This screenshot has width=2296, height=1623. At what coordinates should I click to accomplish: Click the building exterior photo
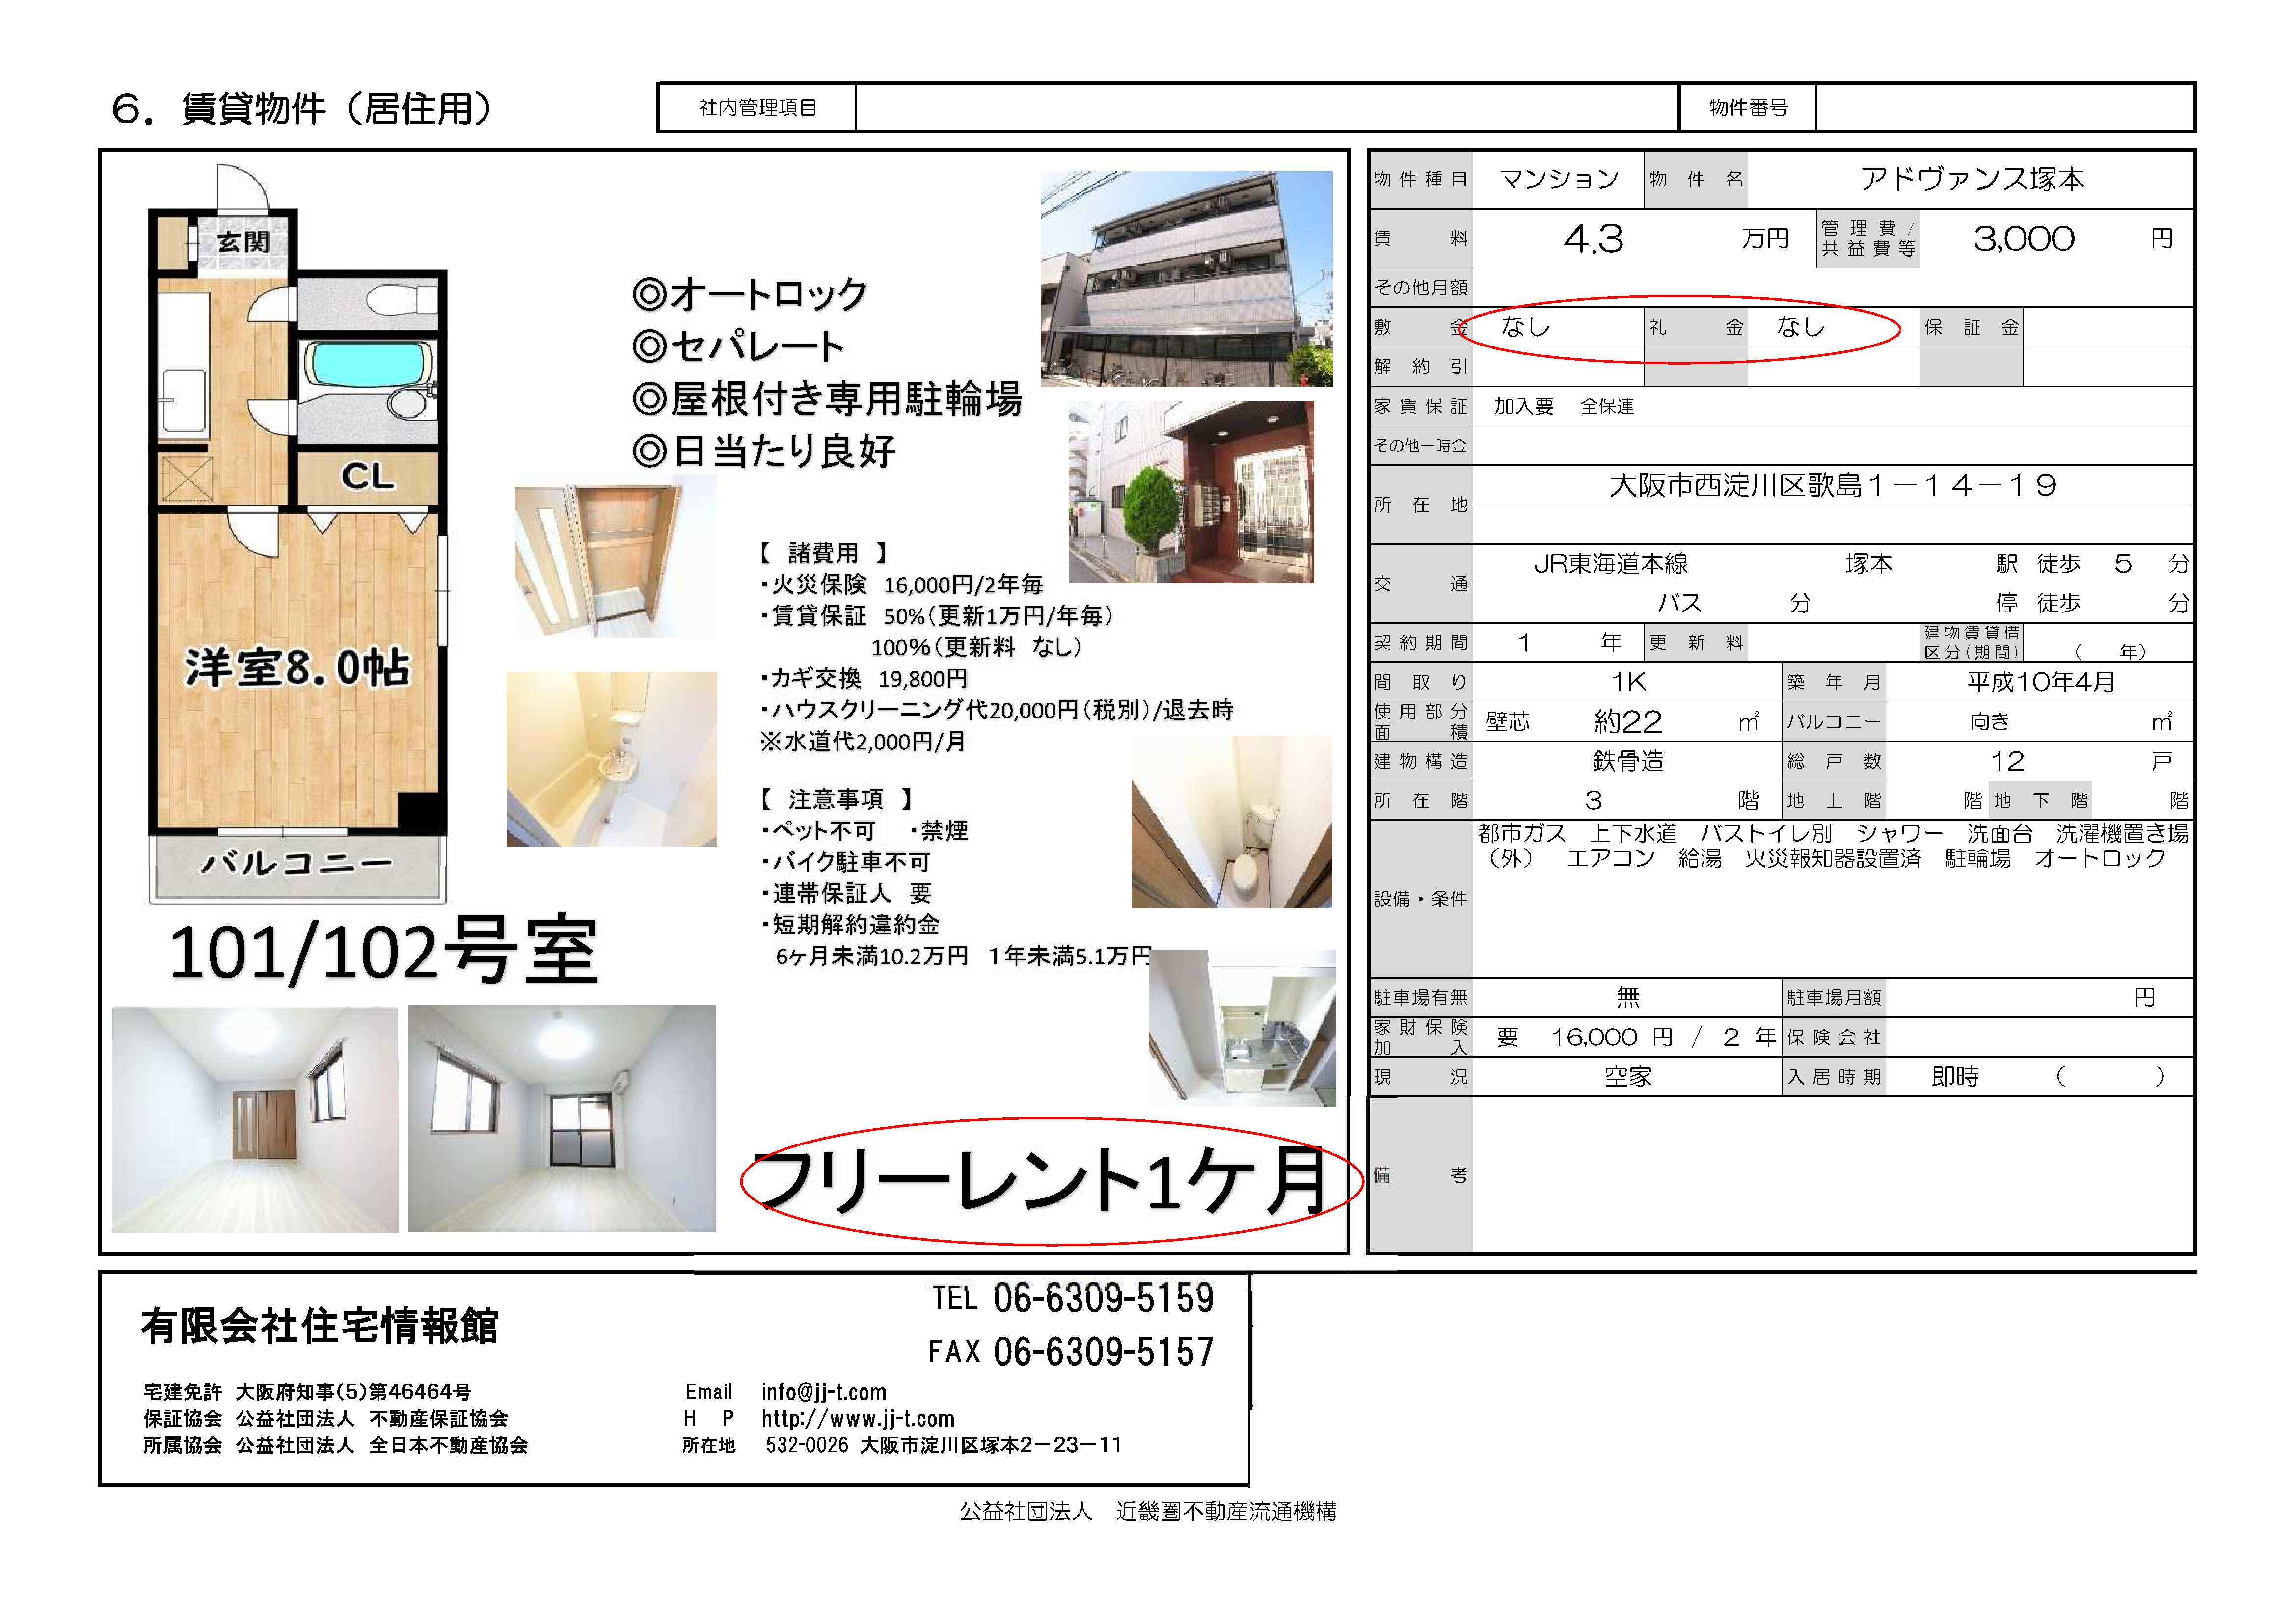(x=1186, y=278)
